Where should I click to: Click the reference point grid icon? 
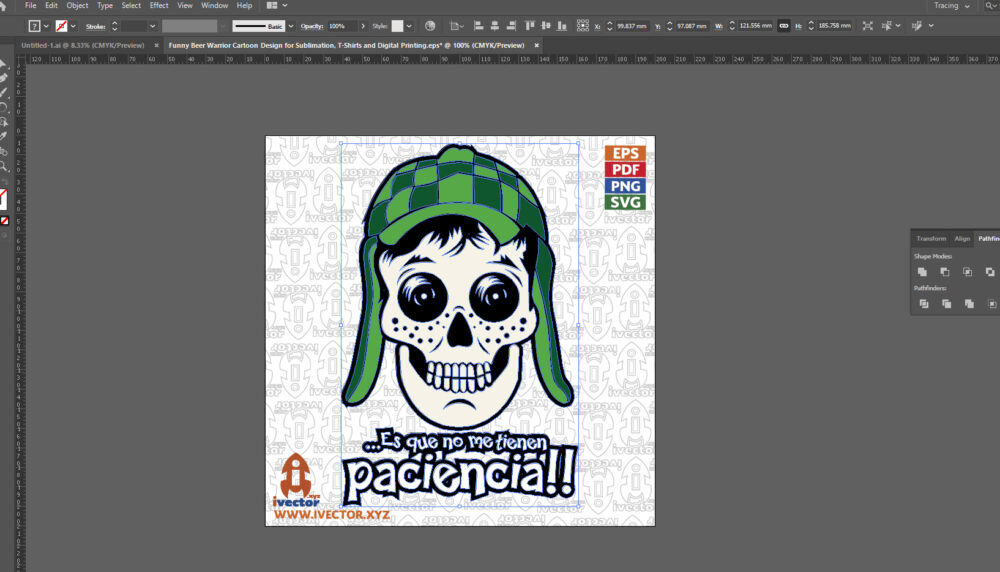point(582,26)
